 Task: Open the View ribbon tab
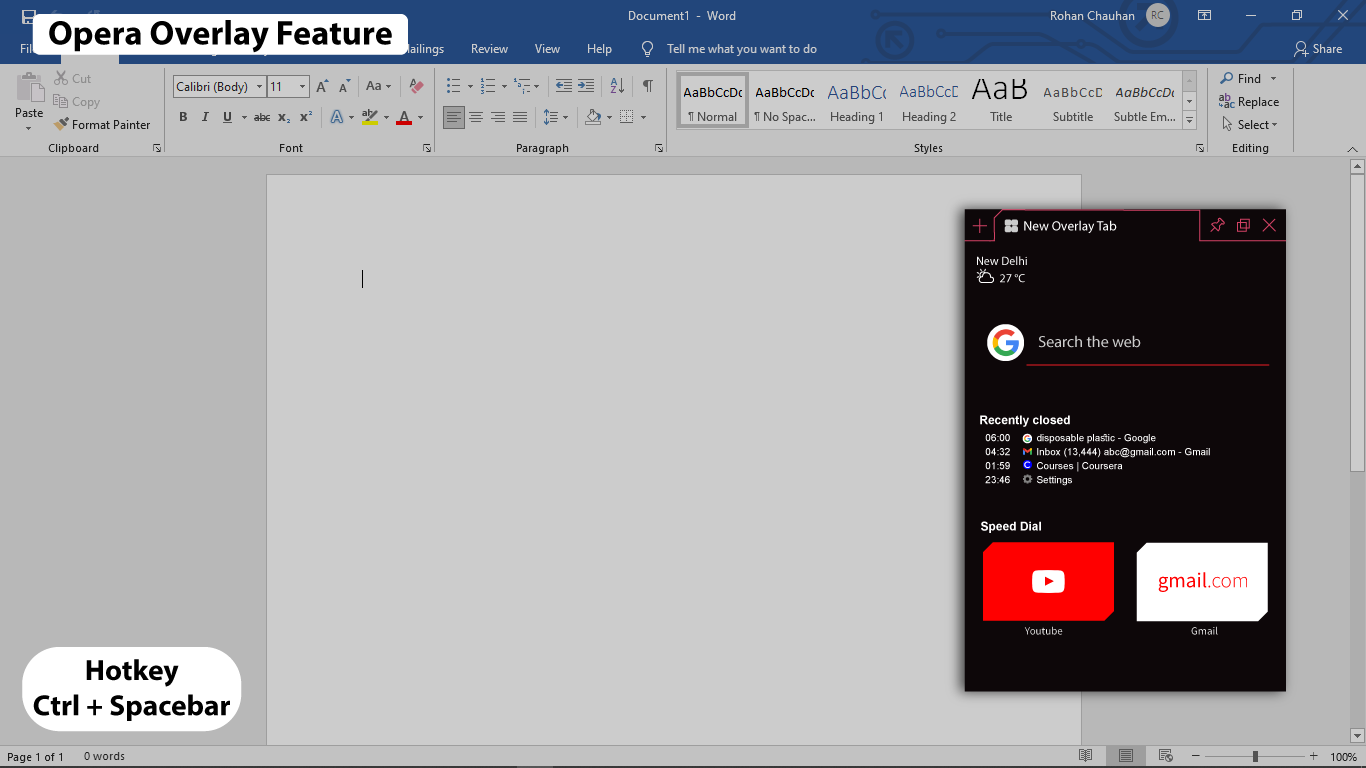tap(547, 49)
